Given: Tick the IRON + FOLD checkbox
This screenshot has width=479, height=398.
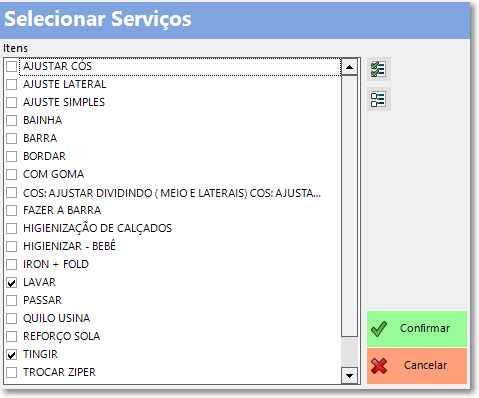Looking at the screenshot, I should (x=12, y=264).
